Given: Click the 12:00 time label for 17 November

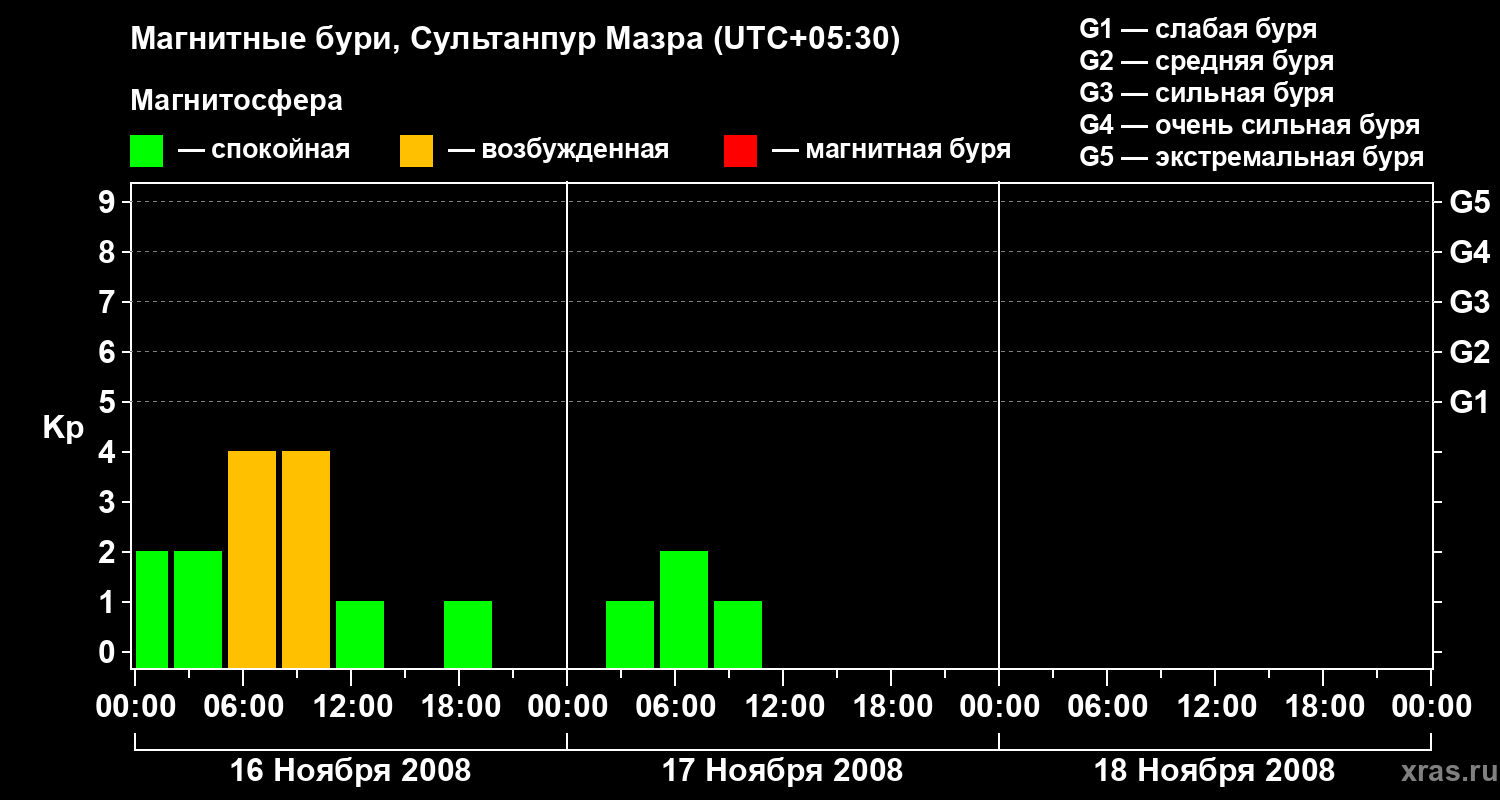Looking at the screenshot, I should pyautogui.click(x=784, y=707).
